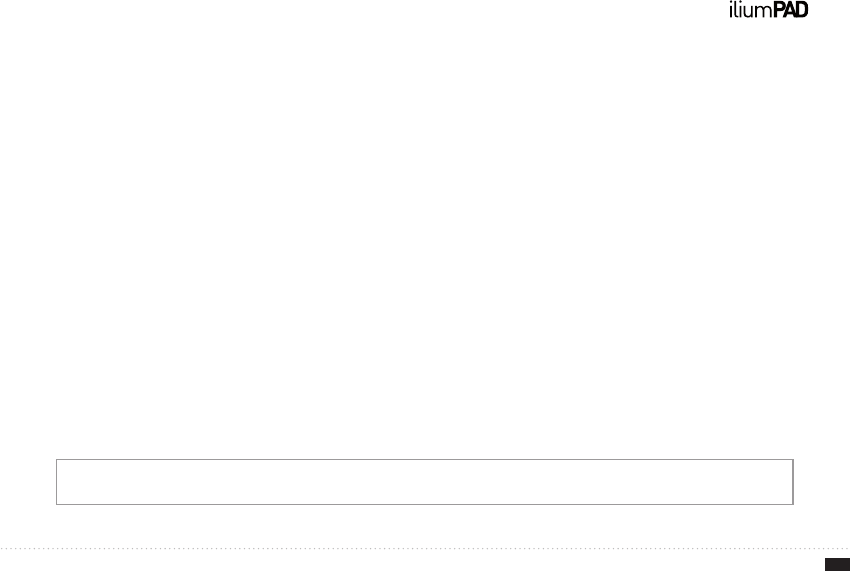Click inside the empty bordered text box
Viewport: 850px width, 571px height.
[424, 482]
